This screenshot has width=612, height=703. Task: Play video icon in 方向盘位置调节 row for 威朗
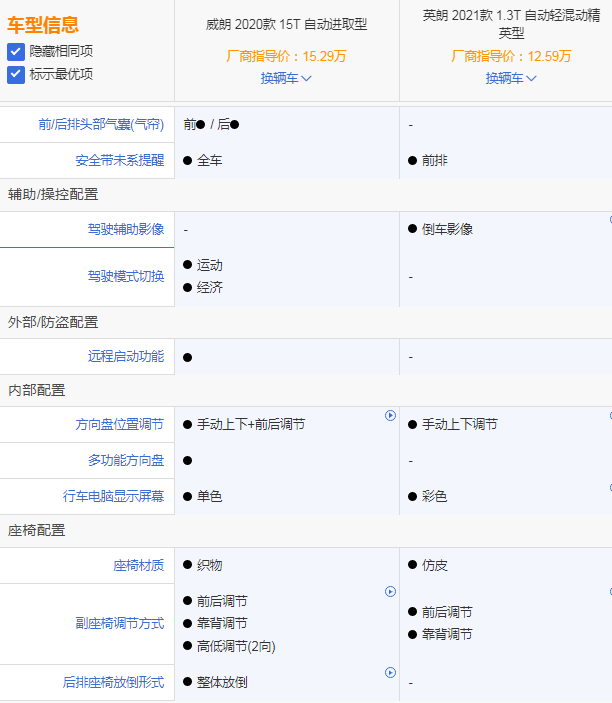pos(391,416)
